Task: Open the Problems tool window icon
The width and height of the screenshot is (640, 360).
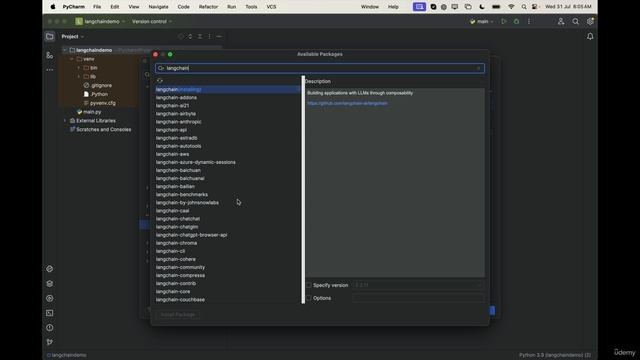Action: click(49, 328)
